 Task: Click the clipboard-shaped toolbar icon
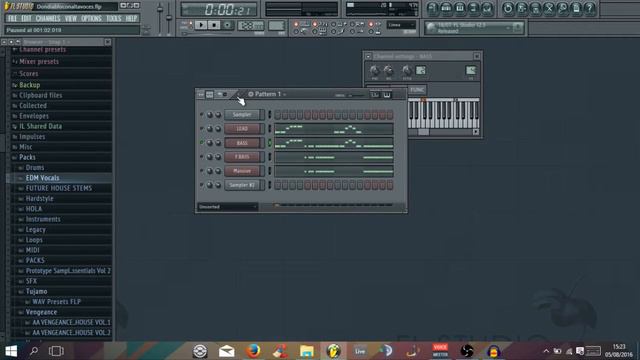point(576,8)
